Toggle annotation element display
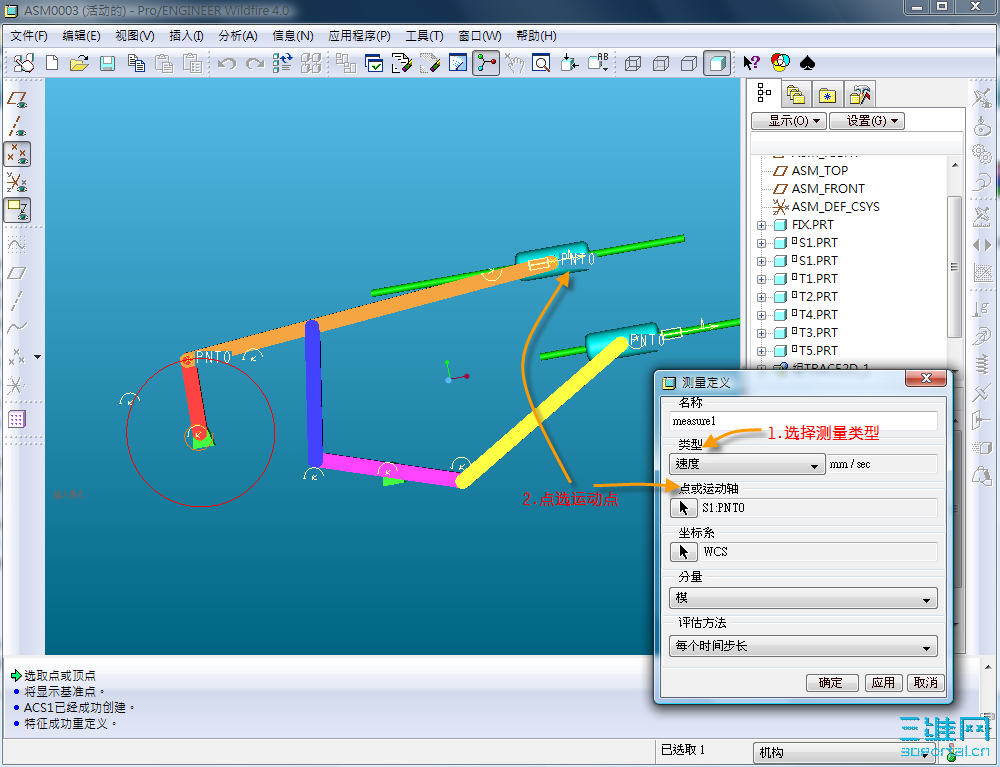Image resolution: width=1000 pixels, height=767 pixels. [x=17, y=210]
